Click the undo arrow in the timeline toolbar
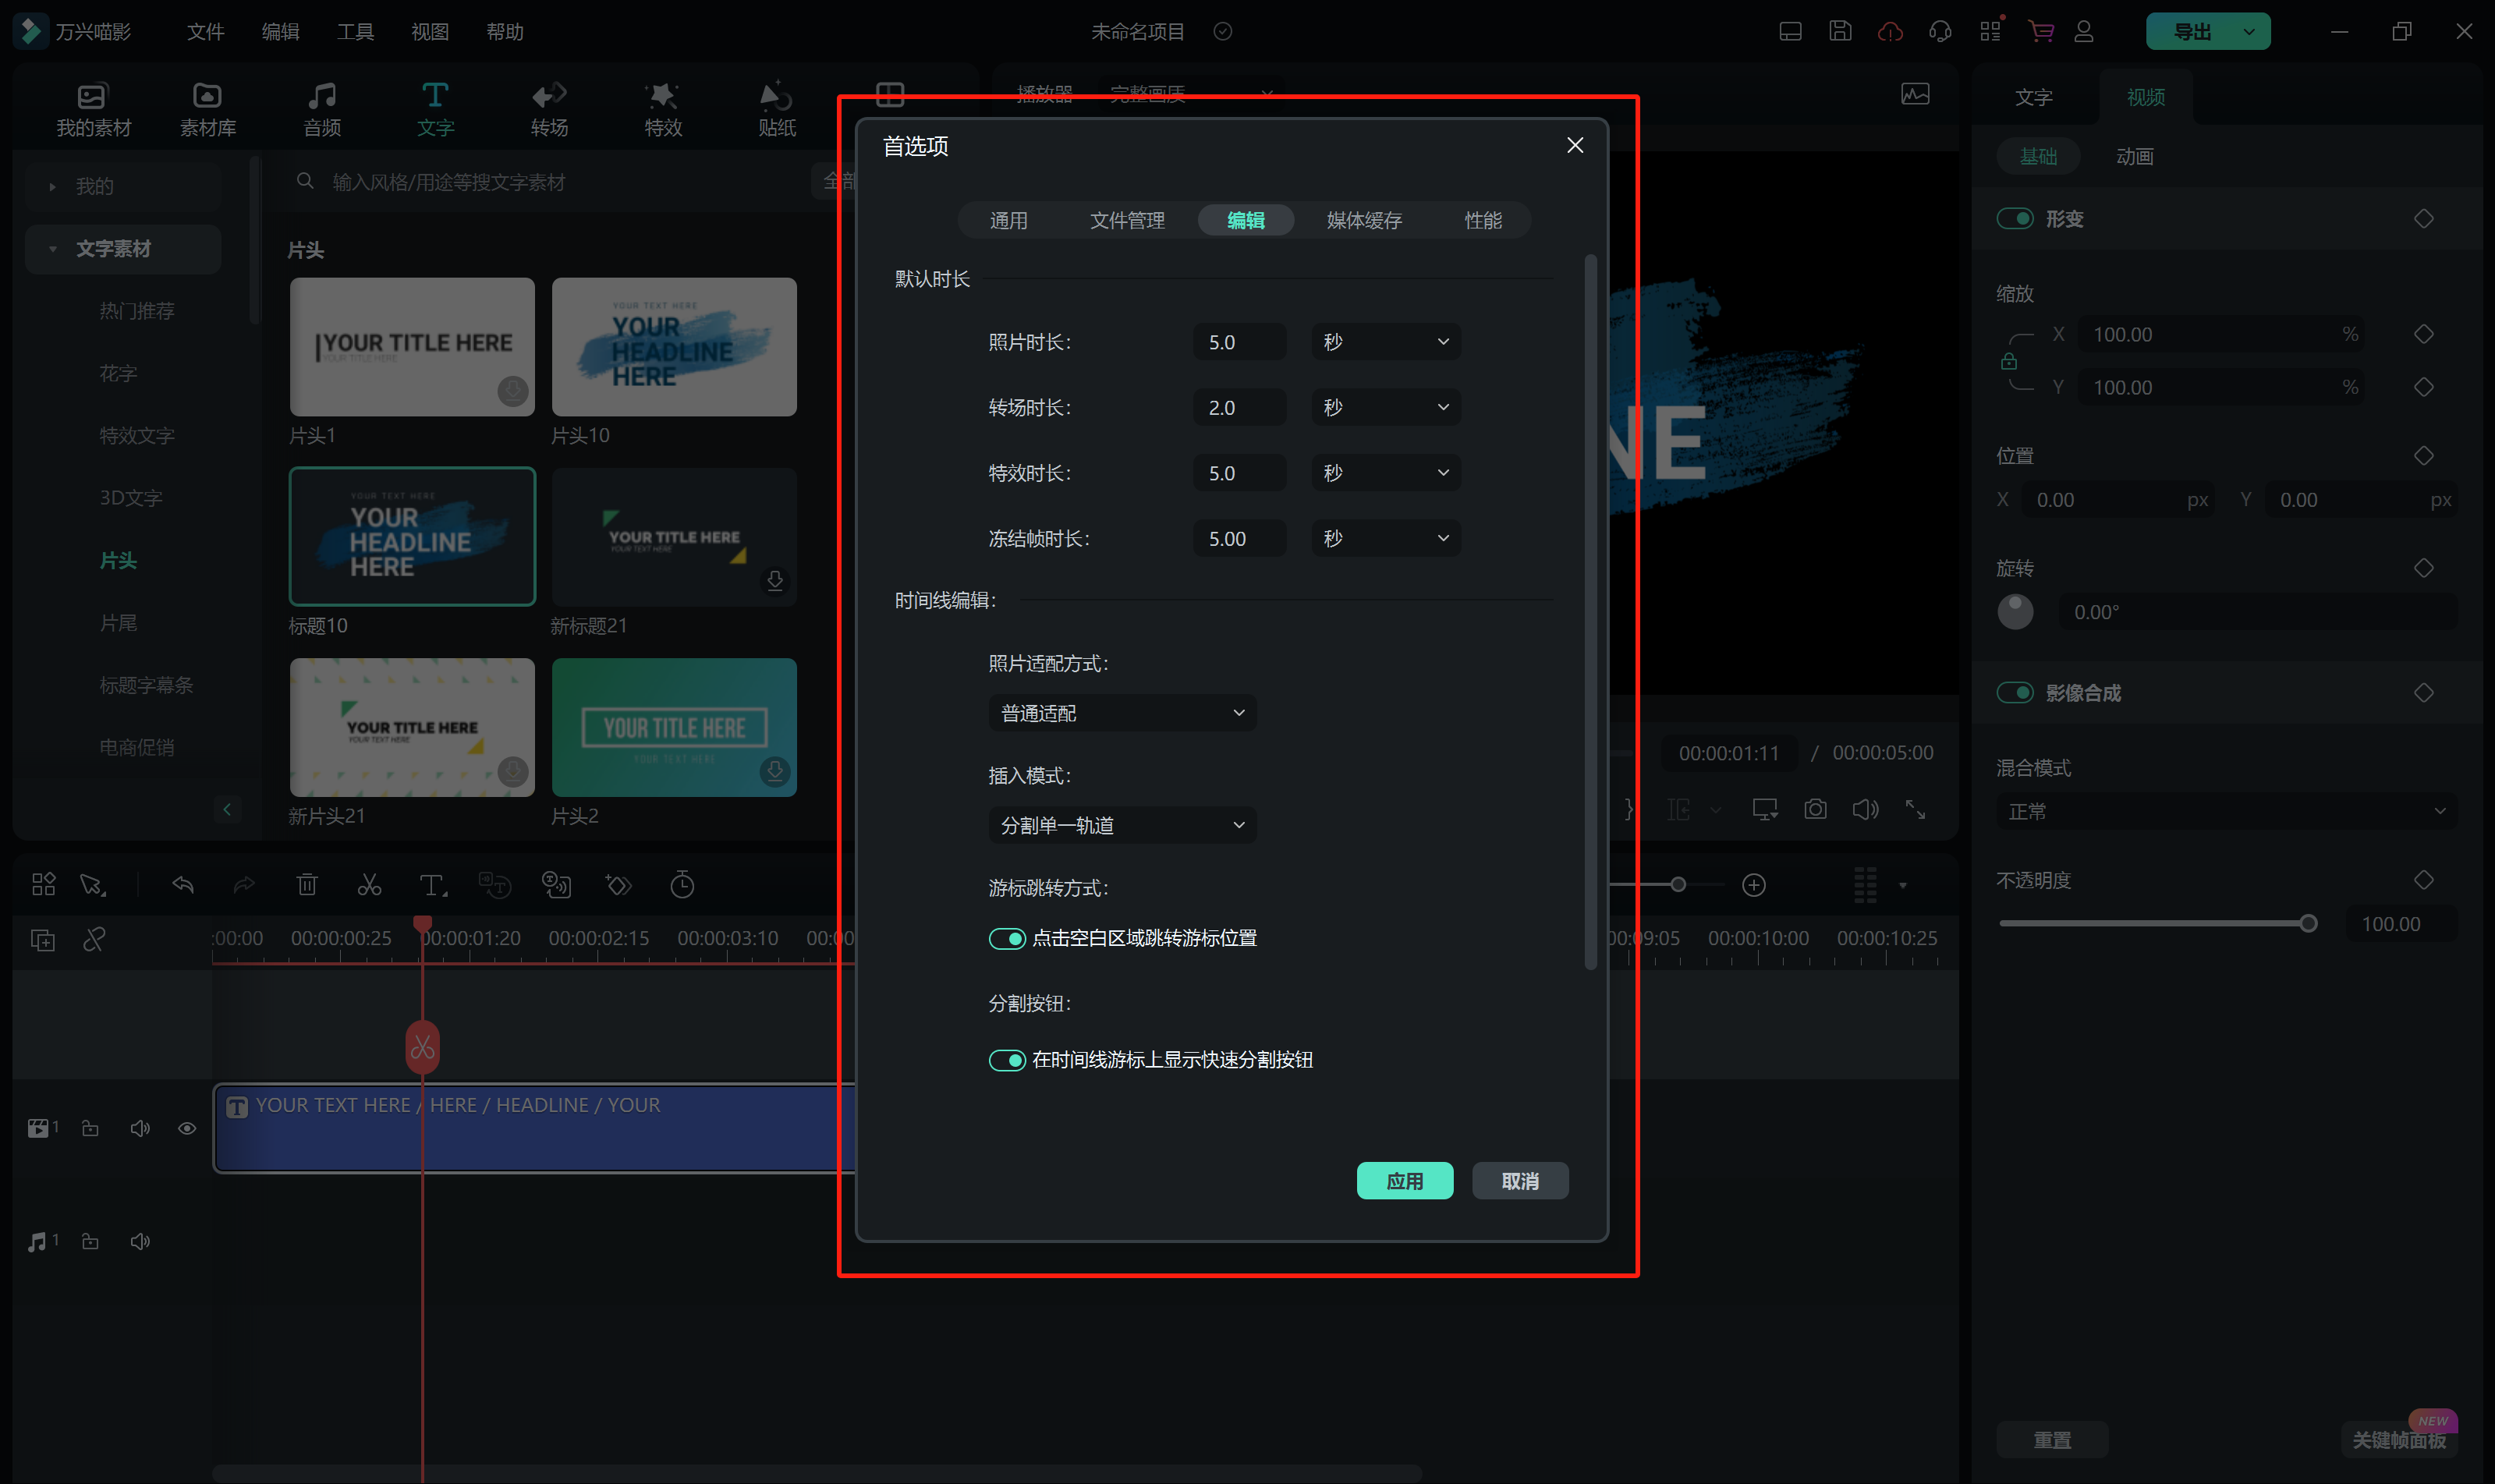Image resolution: width=2495 pixels, height=1484 pixels. point(183,885)
